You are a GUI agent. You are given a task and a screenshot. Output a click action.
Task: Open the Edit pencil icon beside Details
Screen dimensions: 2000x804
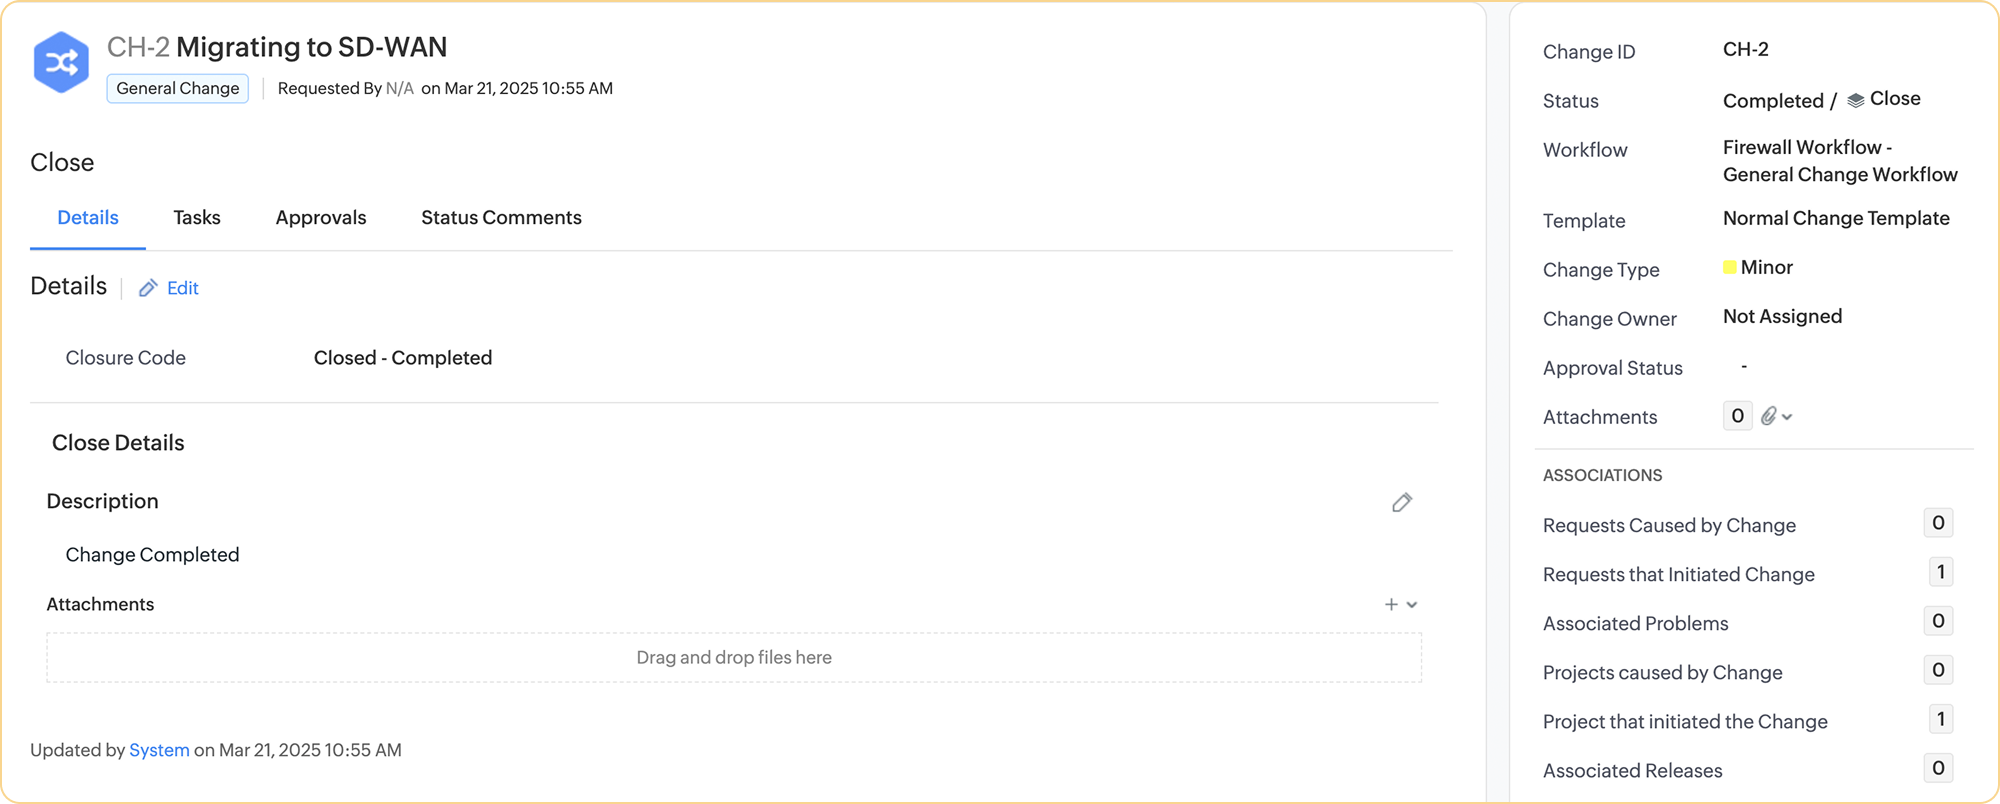coord(148,288)
